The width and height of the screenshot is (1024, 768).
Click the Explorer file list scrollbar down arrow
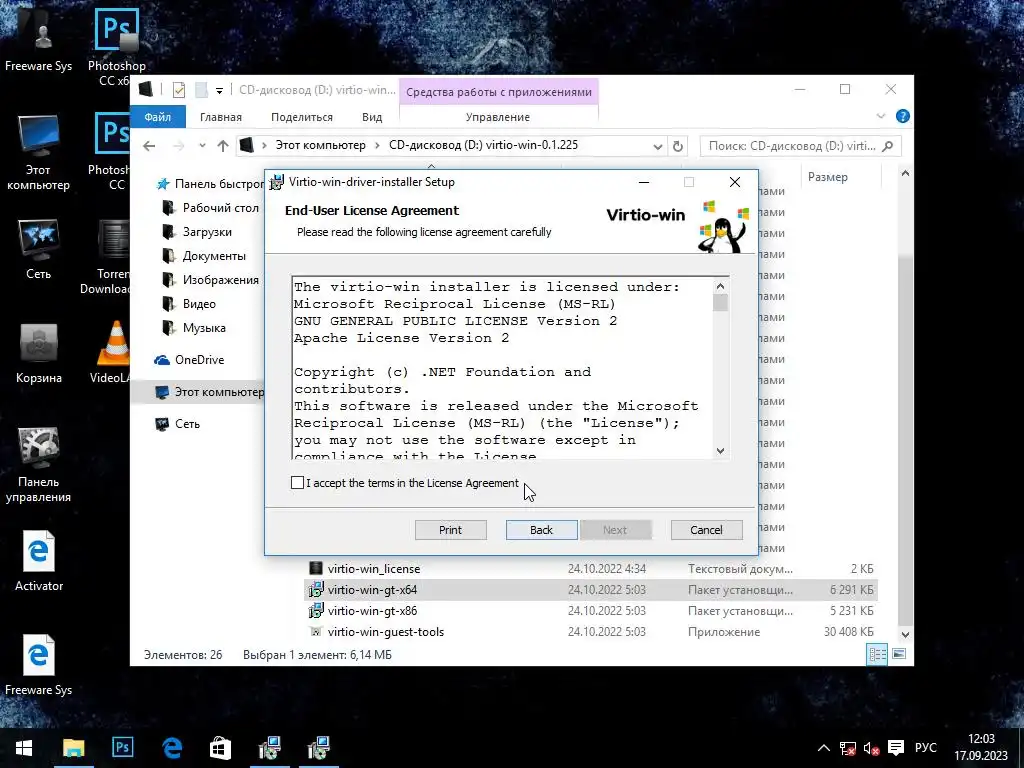pos(905,634)
